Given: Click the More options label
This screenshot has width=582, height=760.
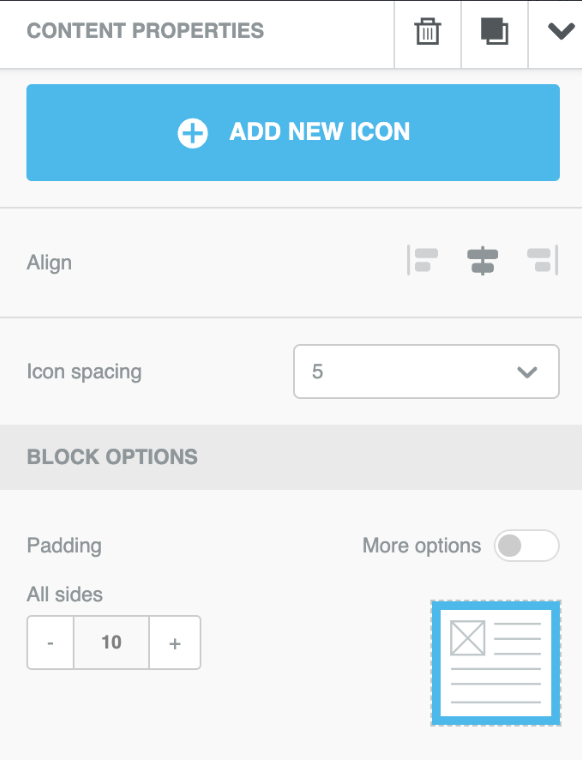Looking at the screenshot, I should click(422, 546).
